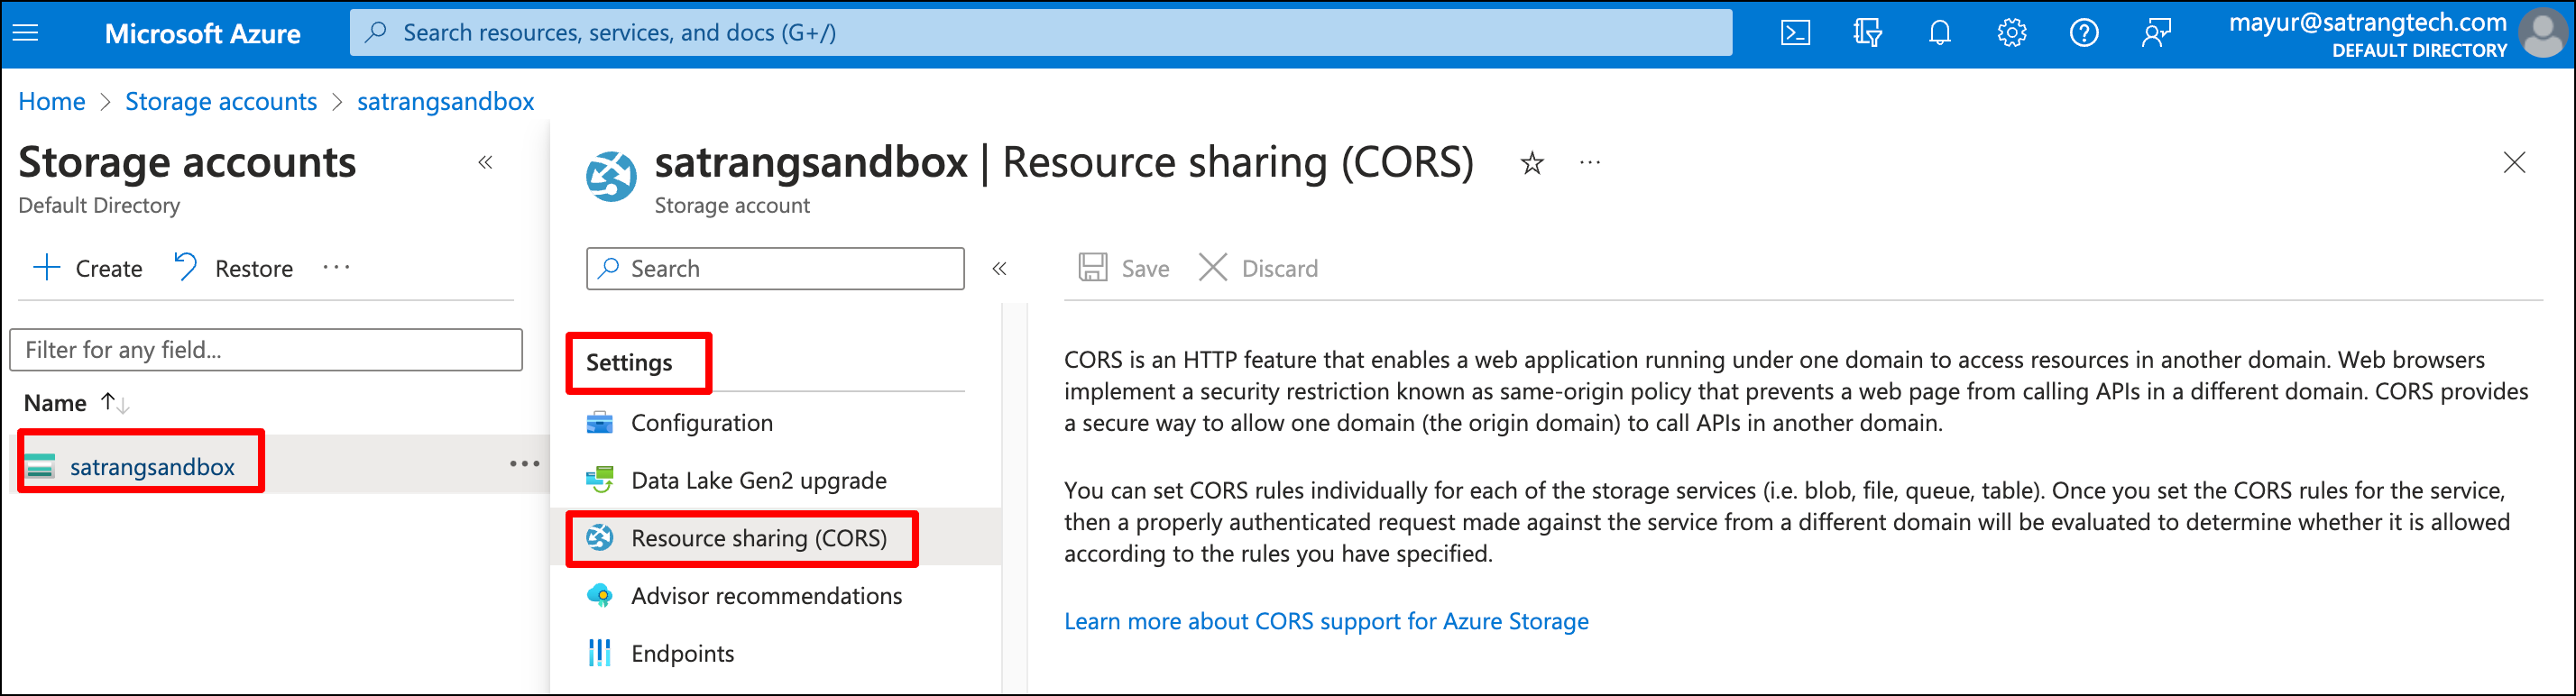Open portal settings gear
Image resolution: width=2576 pixels, height=696 pixels.
click(x=2012, y=33)
